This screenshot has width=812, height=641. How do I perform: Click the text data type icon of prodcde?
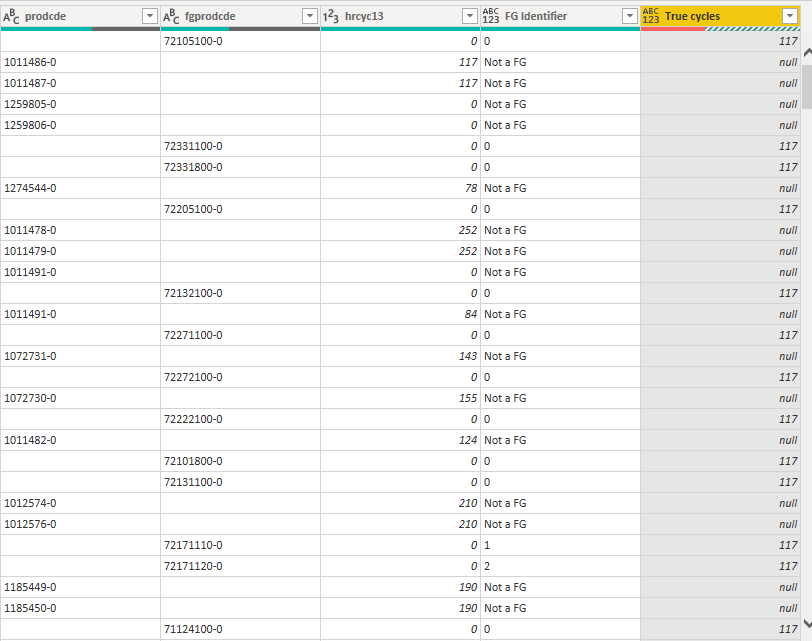(x=11, y=17)
